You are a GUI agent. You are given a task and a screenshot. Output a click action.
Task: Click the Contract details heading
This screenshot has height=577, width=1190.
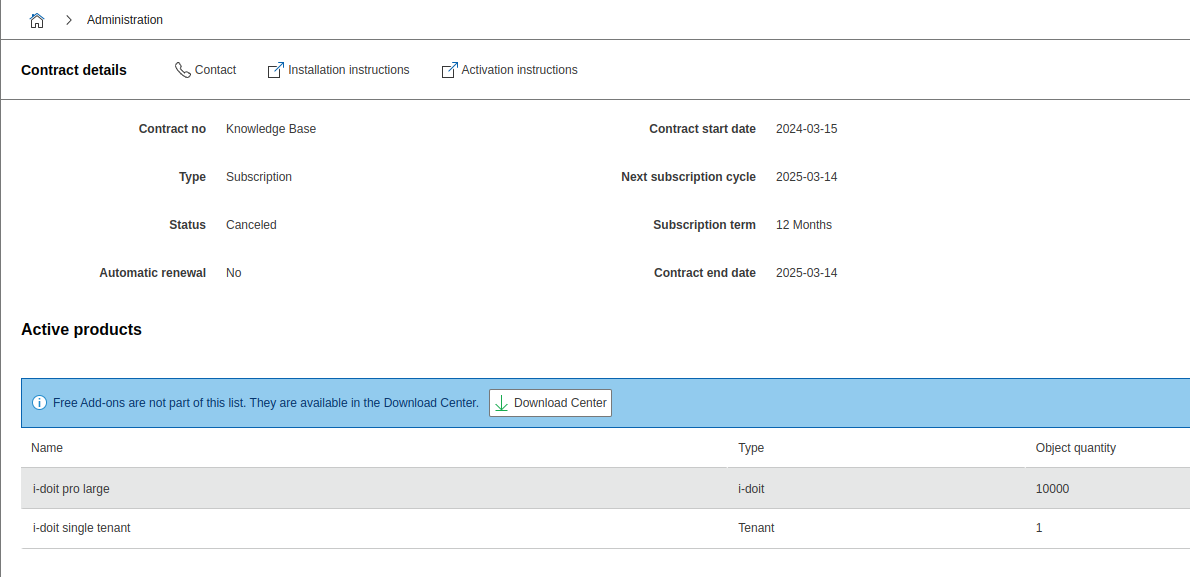[x=74, y=70]
